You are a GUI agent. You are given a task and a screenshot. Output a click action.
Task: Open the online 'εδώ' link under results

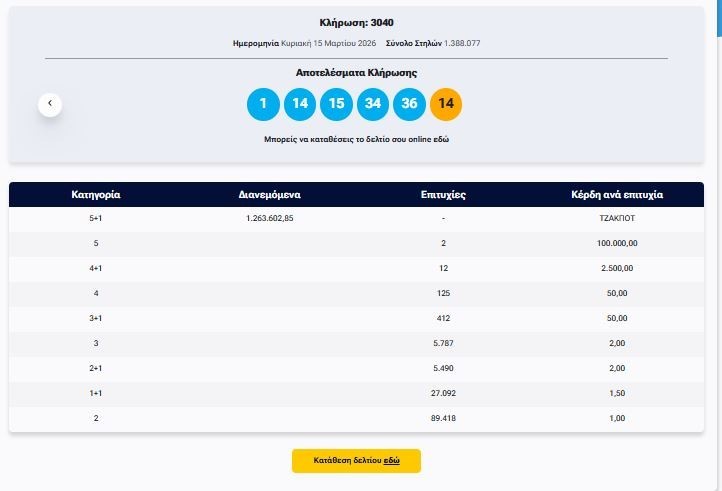pyautogui.click(x=441, y=139)
